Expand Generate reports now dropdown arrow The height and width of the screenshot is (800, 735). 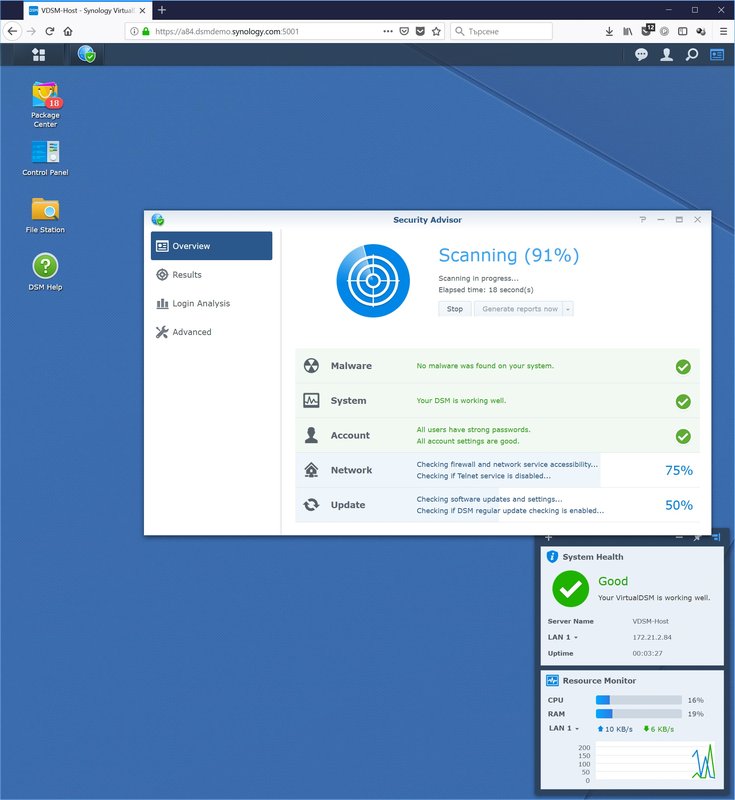click(x=568, y=309)
